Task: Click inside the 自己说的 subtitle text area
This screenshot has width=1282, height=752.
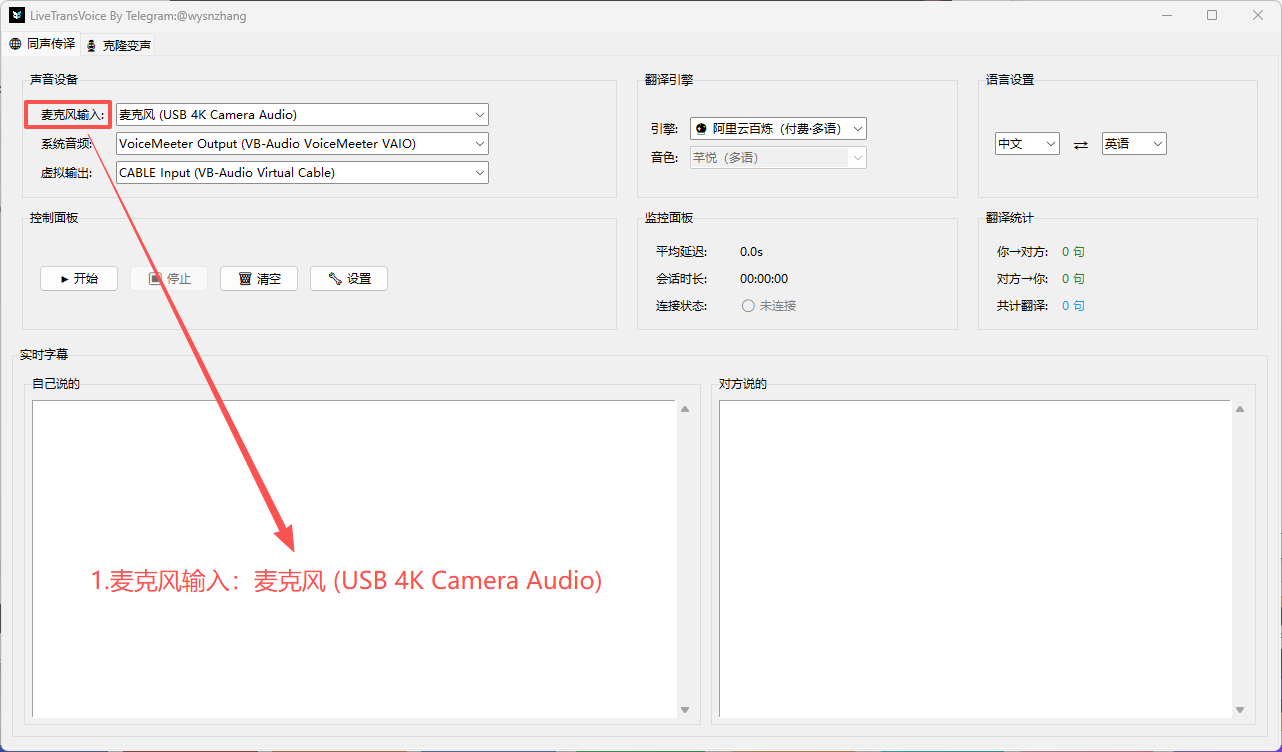Action: (354, 559)
